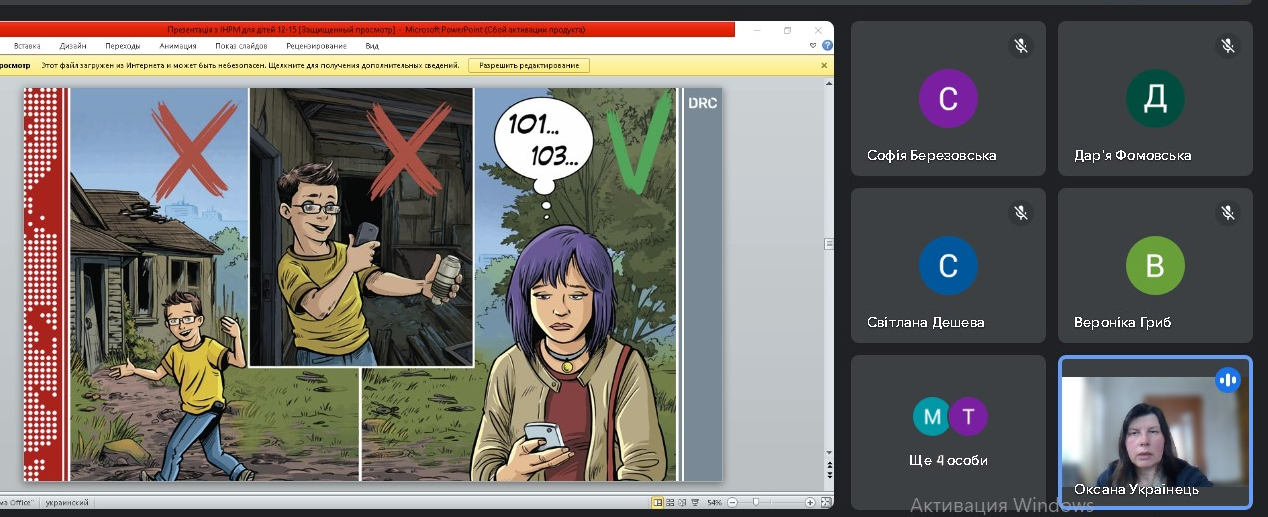This screenshot has width=1268, height=517.
Task: Close the yellow Protected View message bar
Action: coord(824,65)
